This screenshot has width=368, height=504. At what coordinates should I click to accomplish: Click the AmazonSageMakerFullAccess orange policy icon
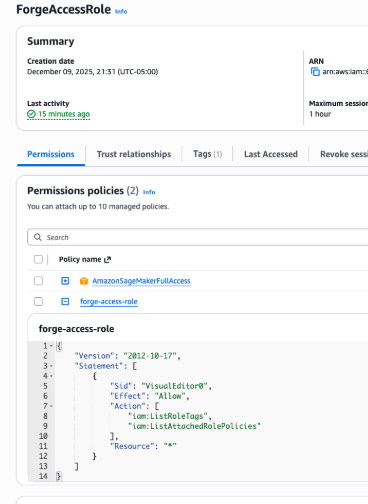(84, 281)
